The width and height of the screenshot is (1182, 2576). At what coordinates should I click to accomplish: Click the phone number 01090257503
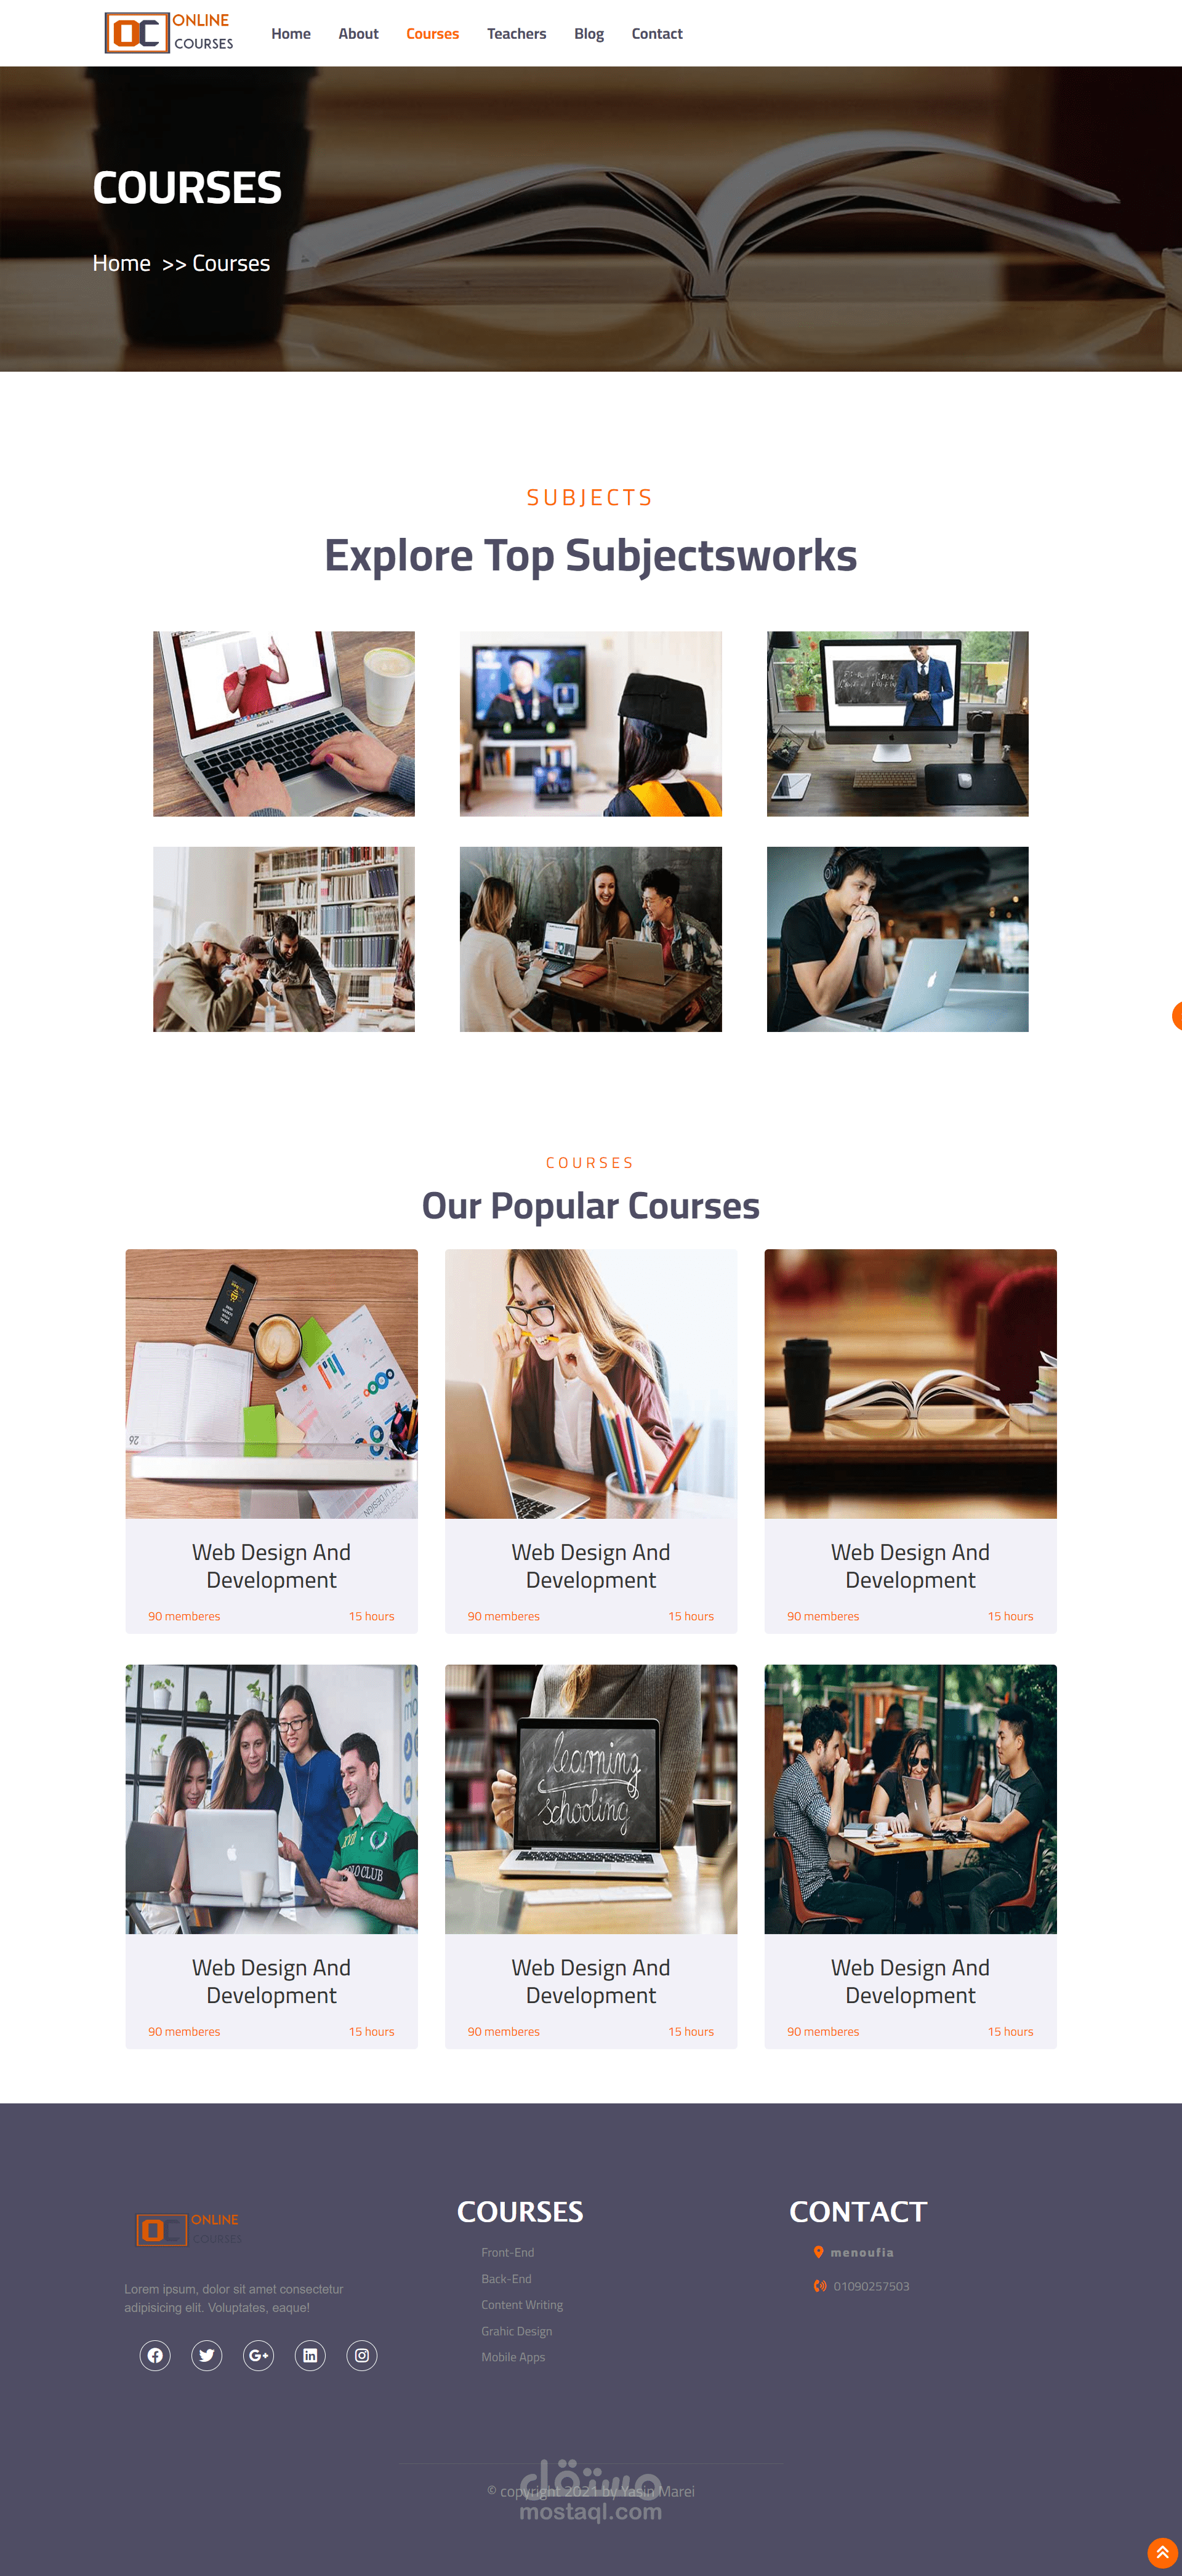point(871,2286)
